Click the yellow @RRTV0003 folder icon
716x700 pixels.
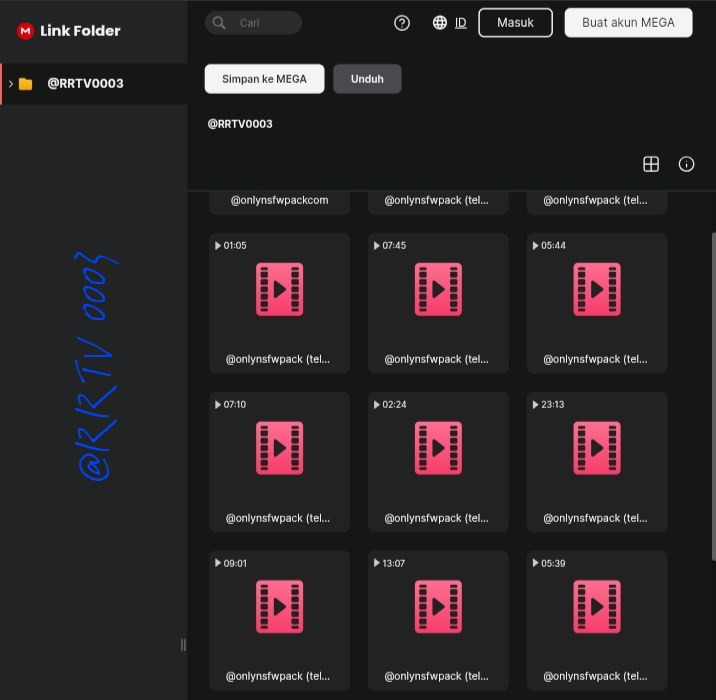click(x=26, y=84)
